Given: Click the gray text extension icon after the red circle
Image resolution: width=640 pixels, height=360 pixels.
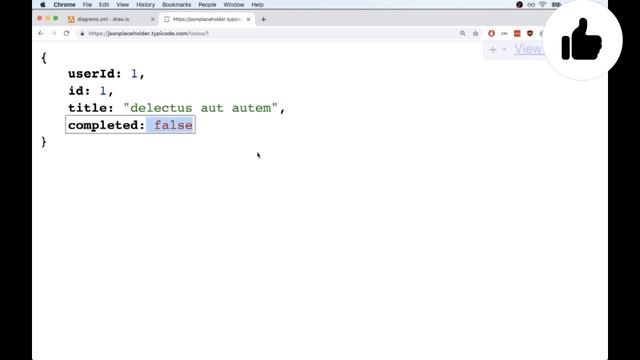Looking at the screenshot, I should (x=504, y=33).
